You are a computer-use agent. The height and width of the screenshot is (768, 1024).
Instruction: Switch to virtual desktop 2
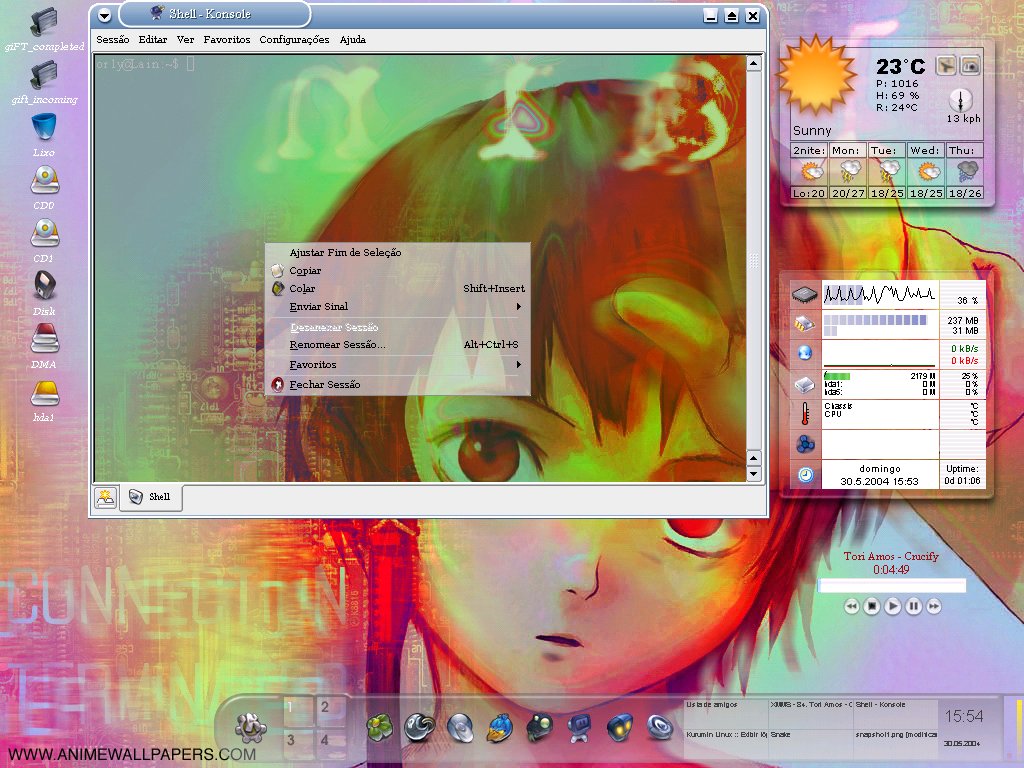pyautogui.click(x=330, y=710)
